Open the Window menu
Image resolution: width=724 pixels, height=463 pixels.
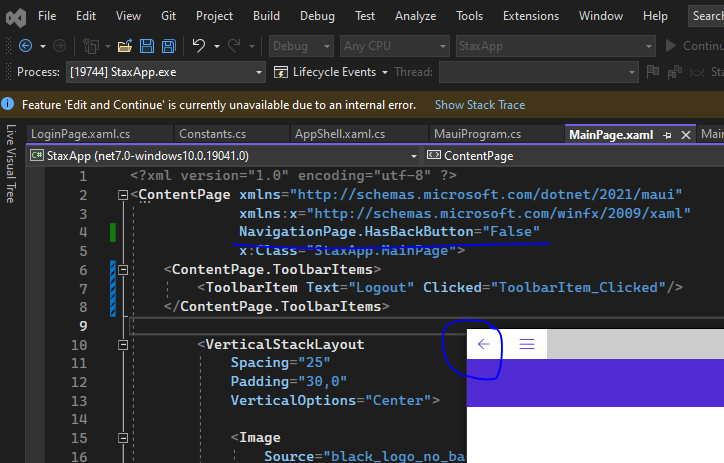(601, 16)
